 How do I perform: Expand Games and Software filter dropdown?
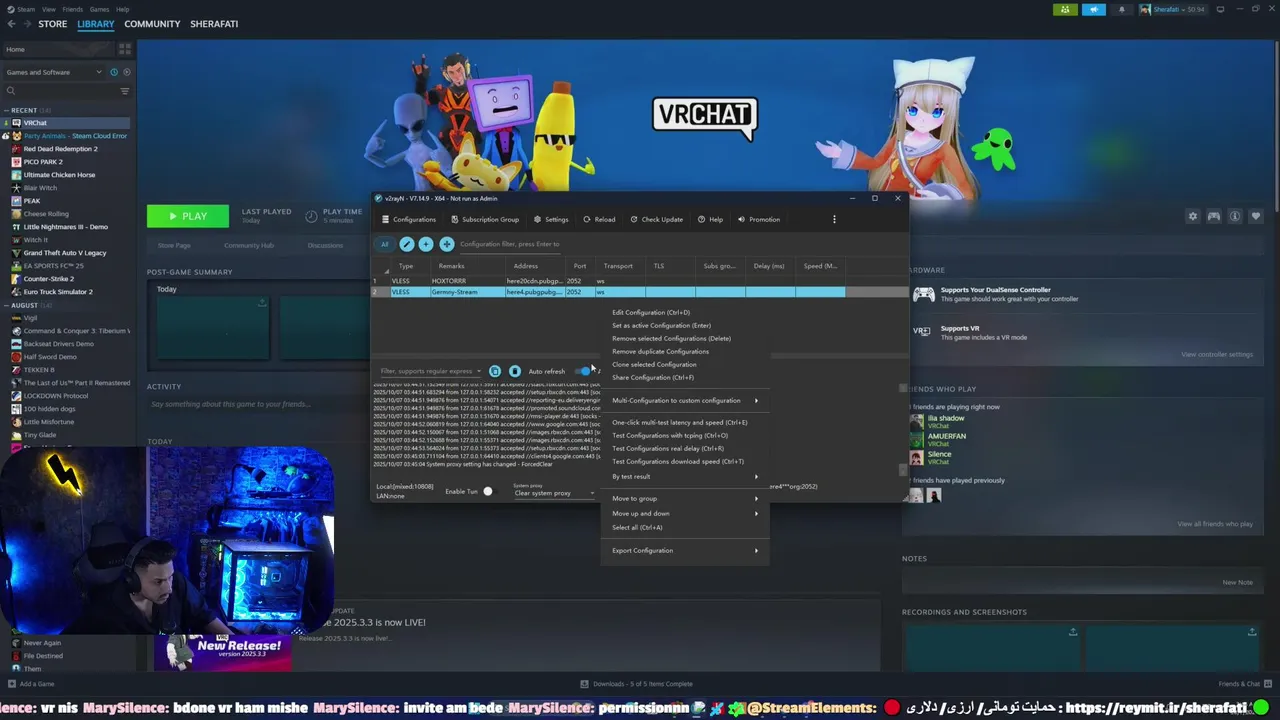click(x=54, y=72)
